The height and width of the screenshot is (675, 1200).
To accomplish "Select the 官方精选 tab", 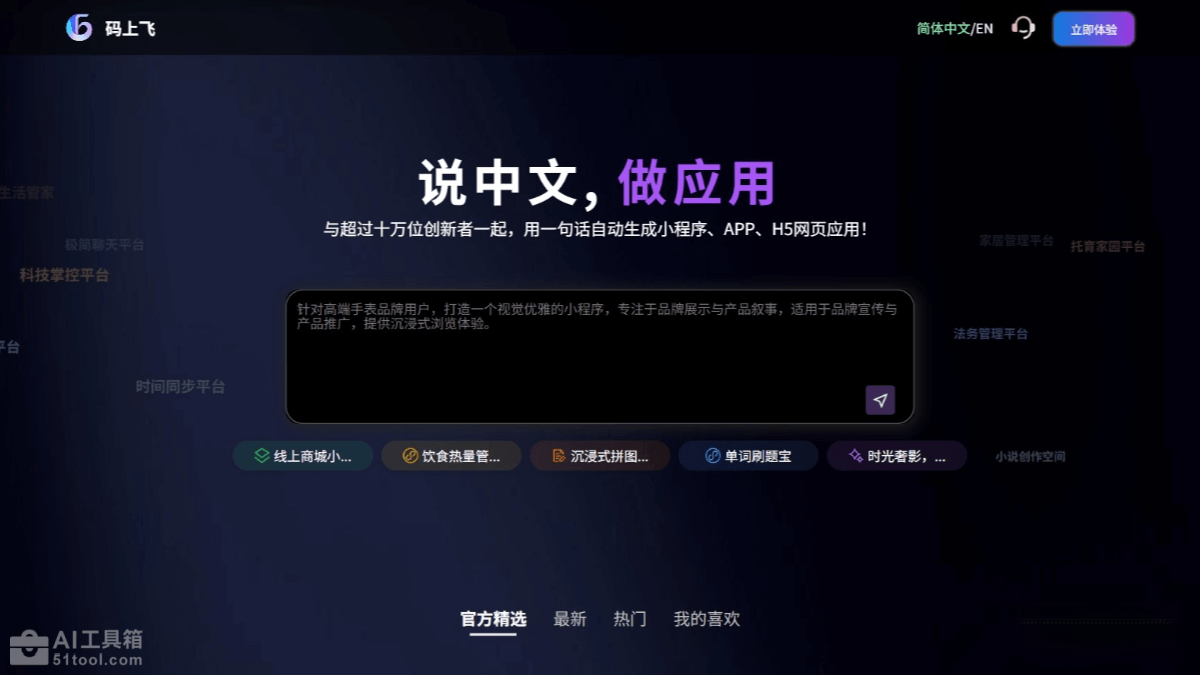I will [493, 619].
